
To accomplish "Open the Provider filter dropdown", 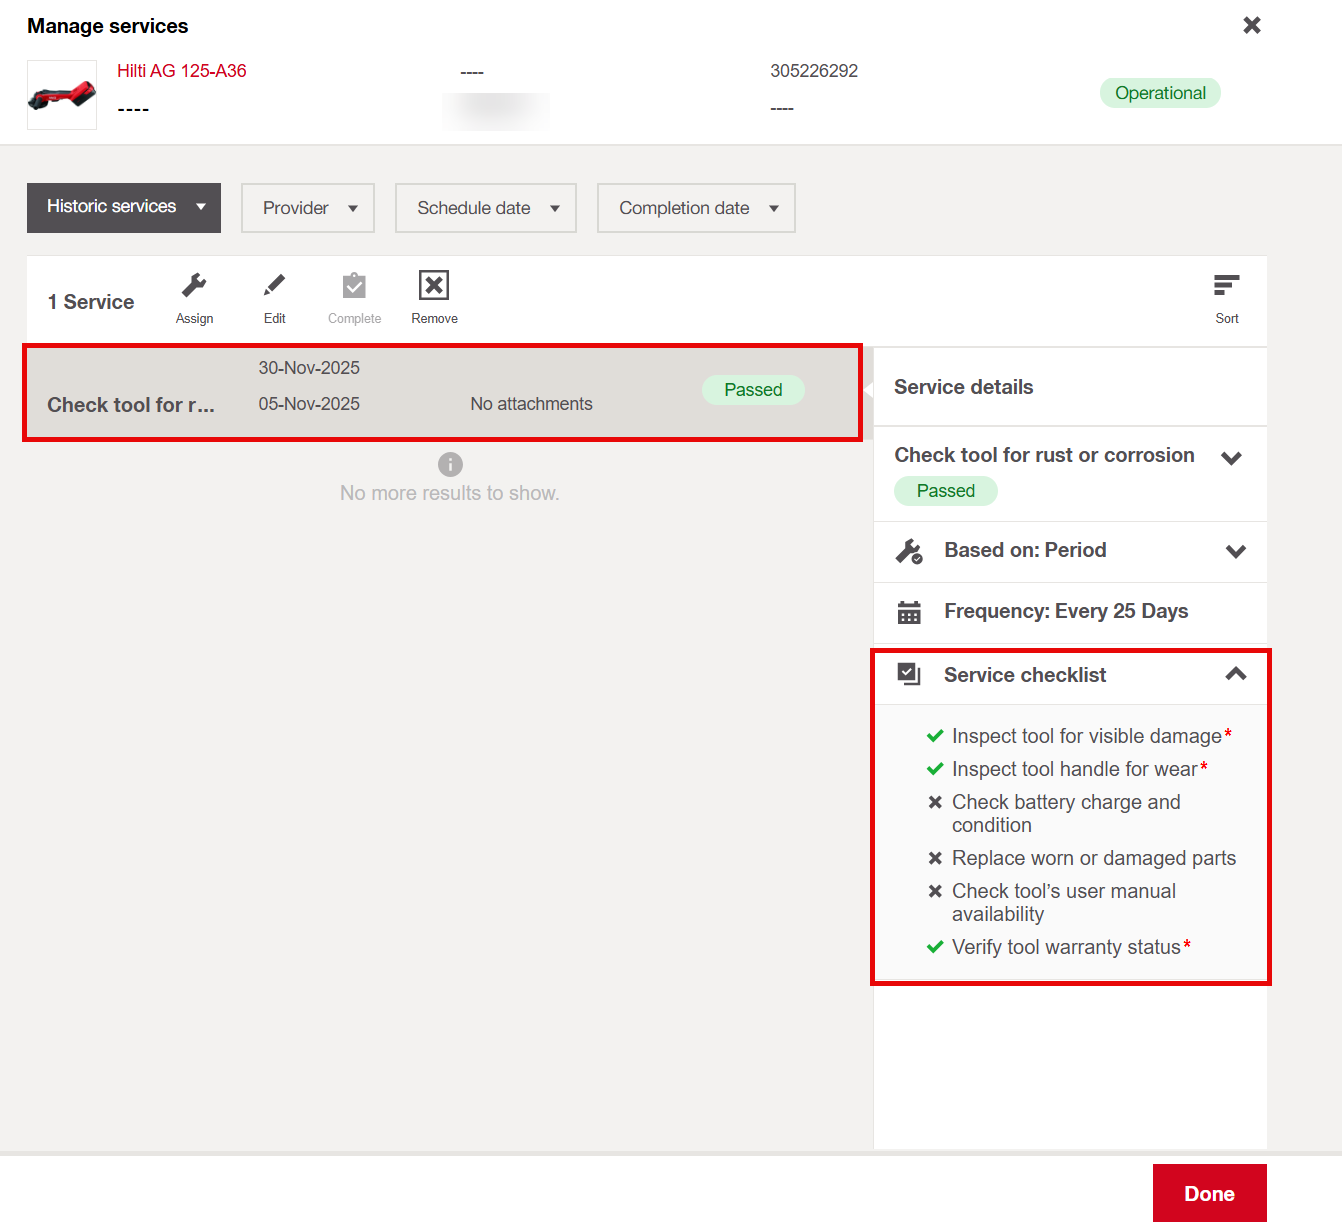I will [307, 208].
